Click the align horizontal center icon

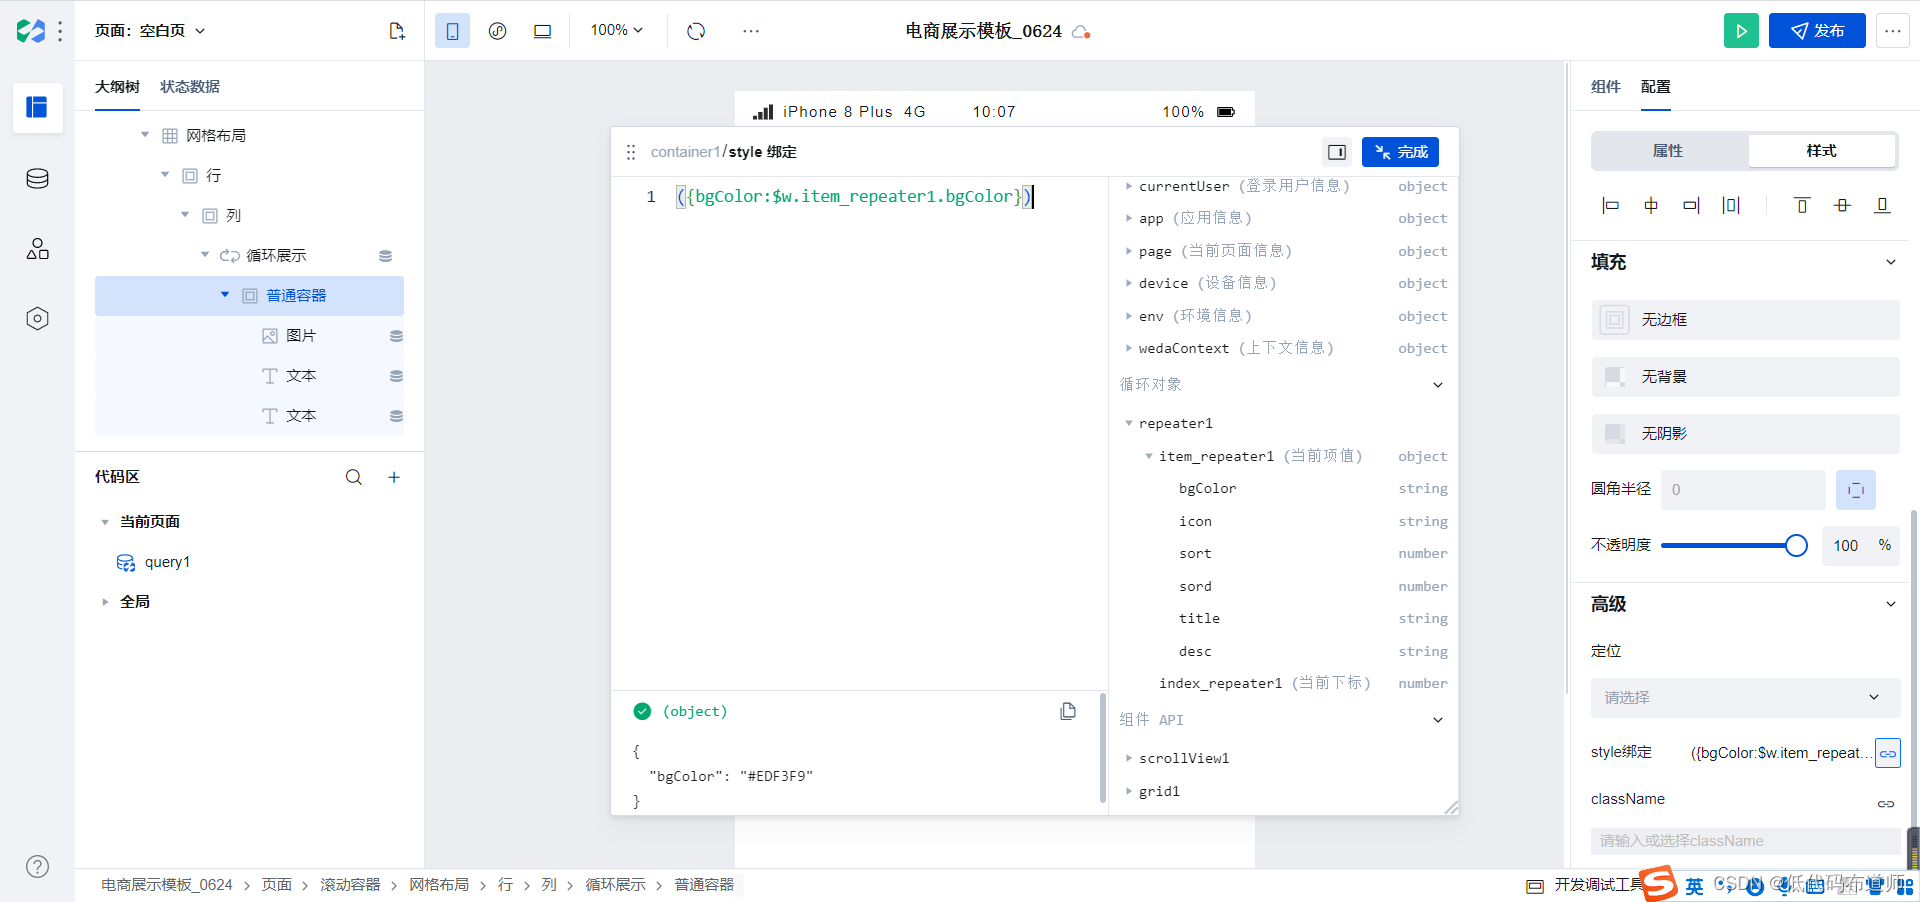tap(1651, 205)
